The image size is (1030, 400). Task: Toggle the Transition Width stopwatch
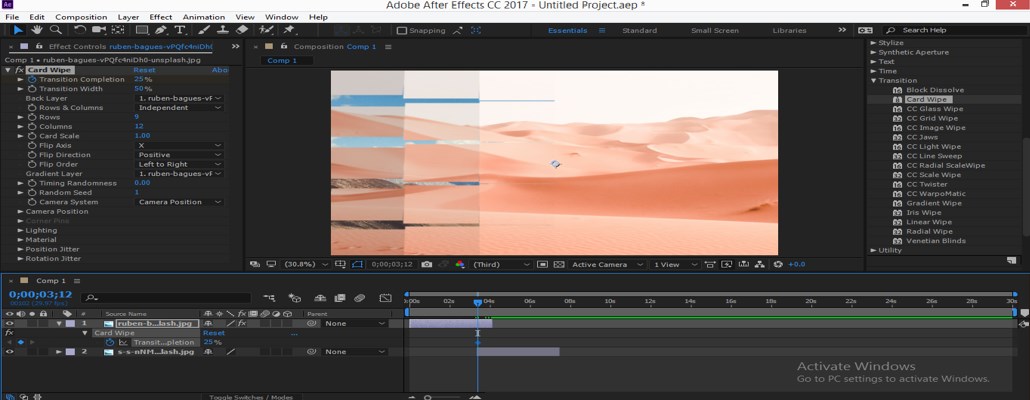click(x=32, y=89)
